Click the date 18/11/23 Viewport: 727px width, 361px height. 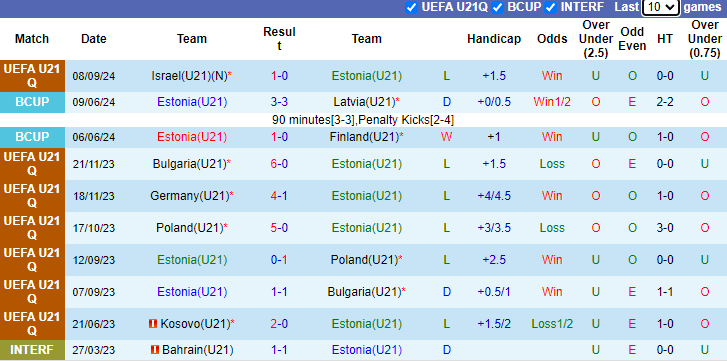point(94,196)
